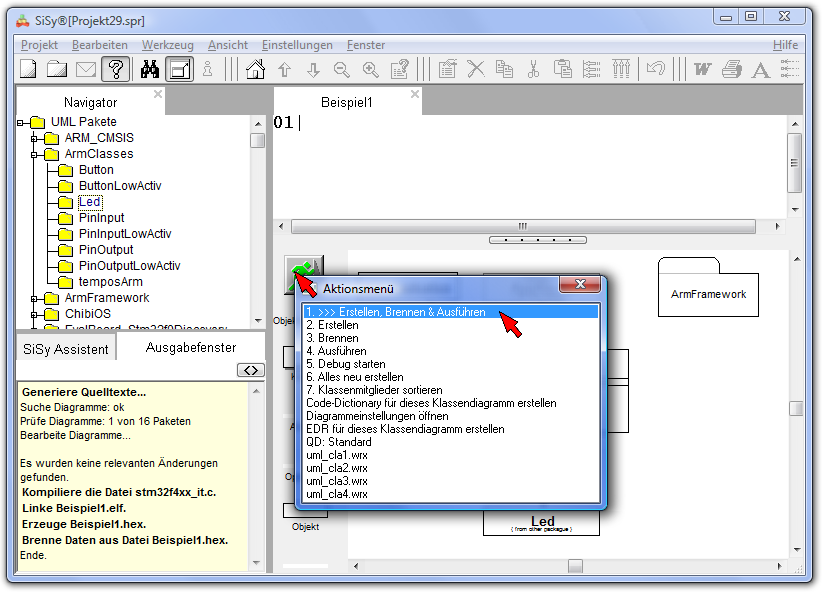Toggle the panel view toolbar button
825x595 pixels.
click(180, 69)
